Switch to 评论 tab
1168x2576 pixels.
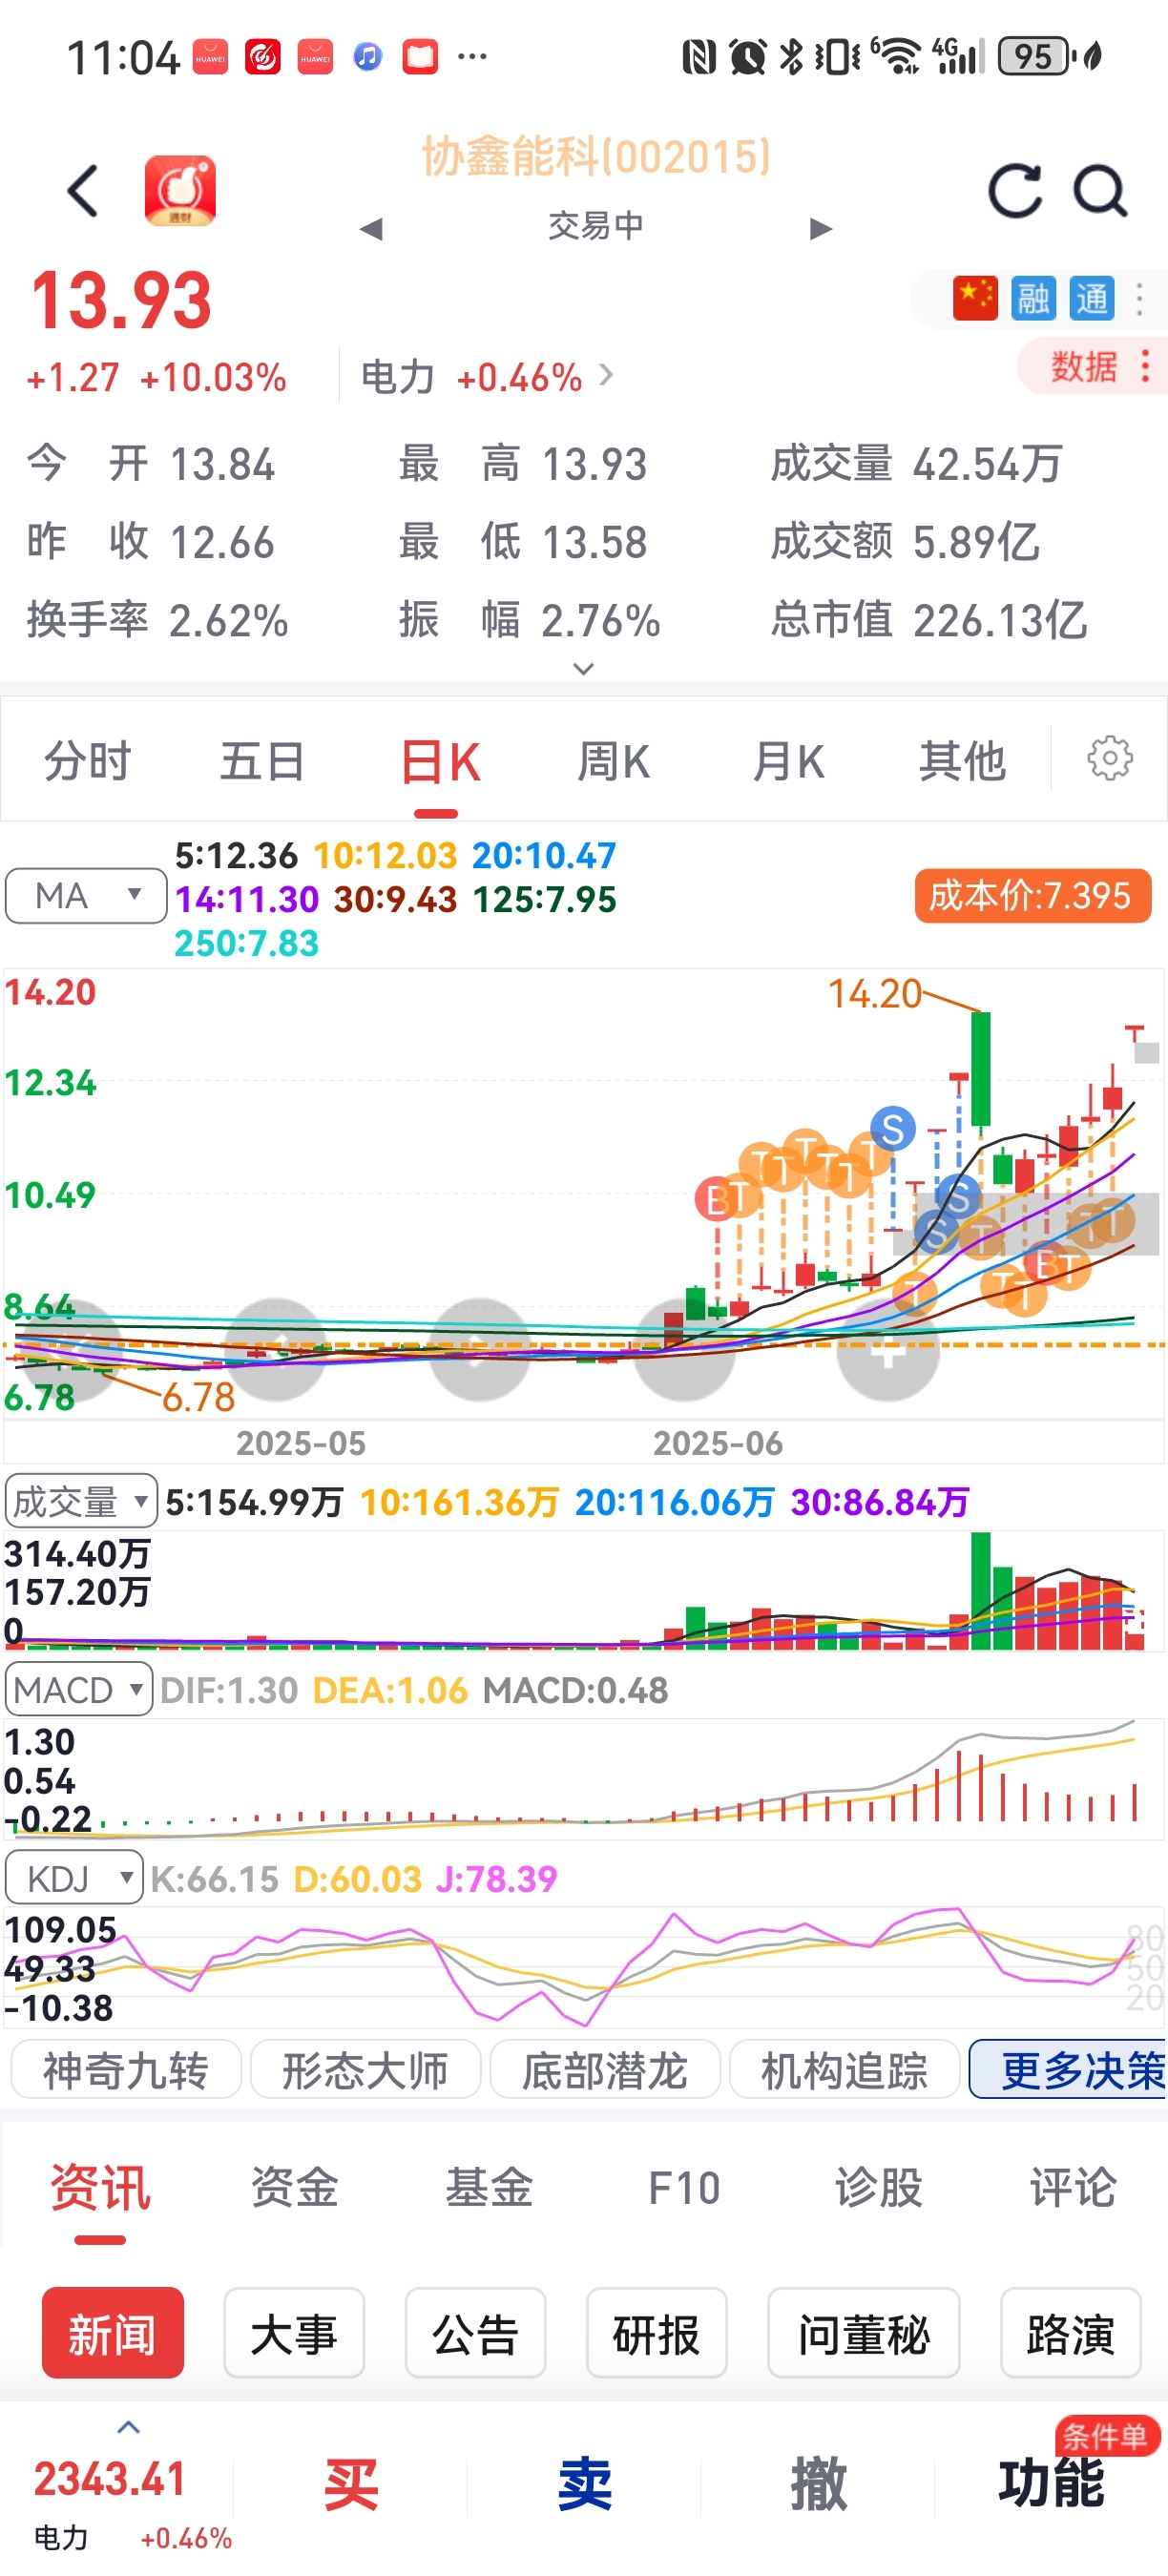(x=1073, y=2187)
